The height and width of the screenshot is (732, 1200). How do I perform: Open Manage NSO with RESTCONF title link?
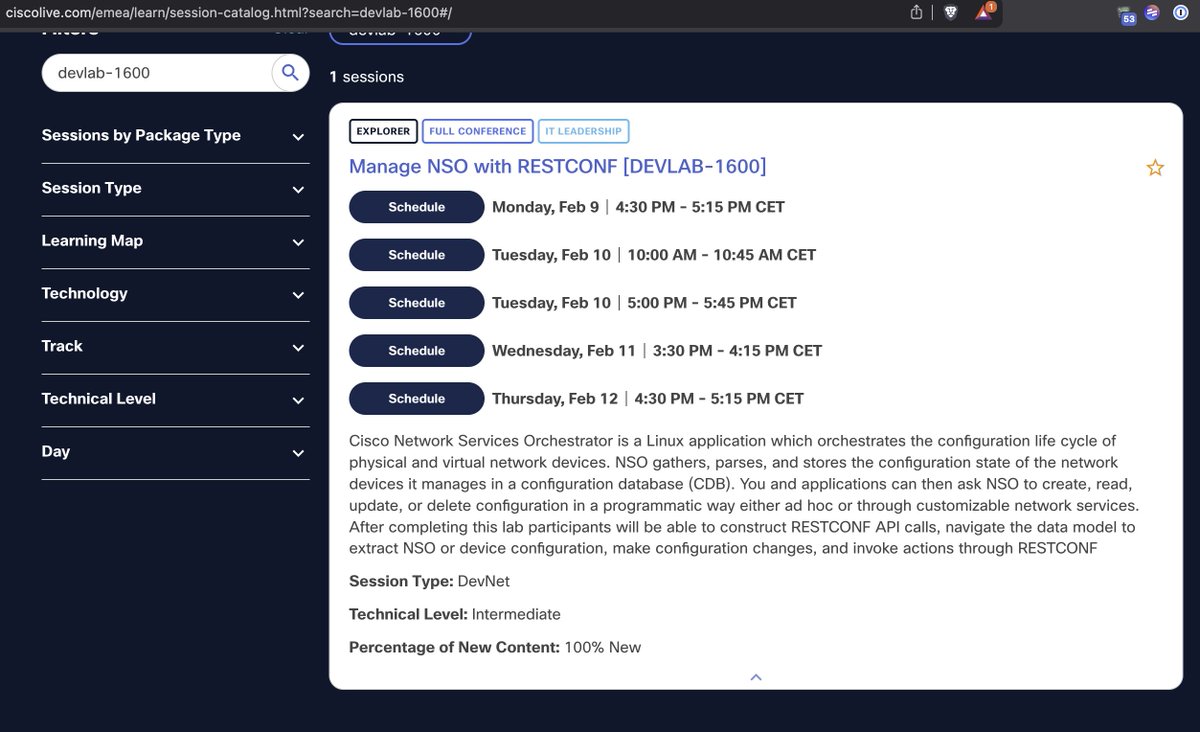click(x=558, y=167)
